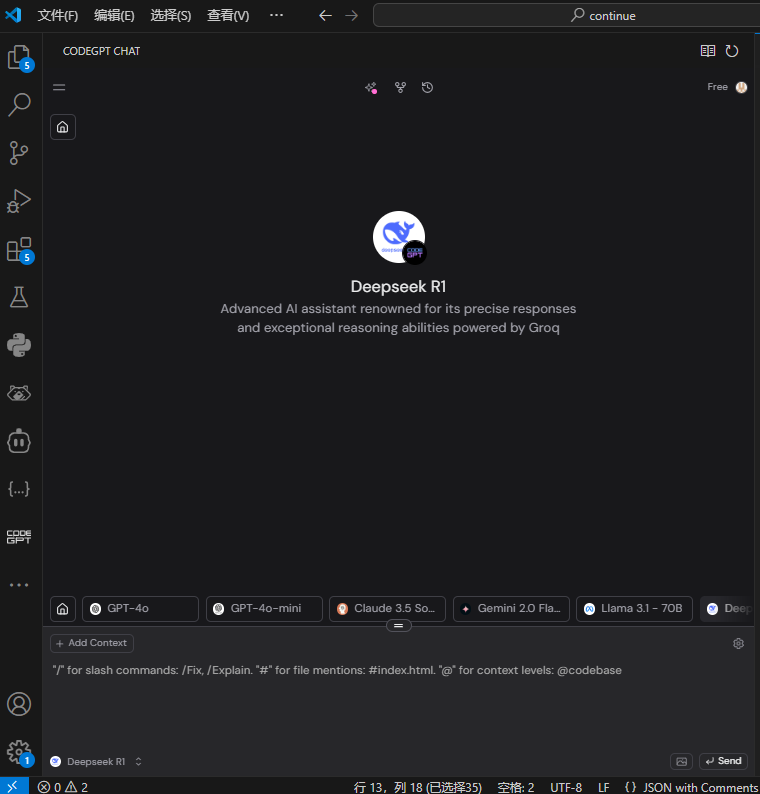The image size is (760, 794).
Task: Open Source Control view
Action: click(19, 152)
